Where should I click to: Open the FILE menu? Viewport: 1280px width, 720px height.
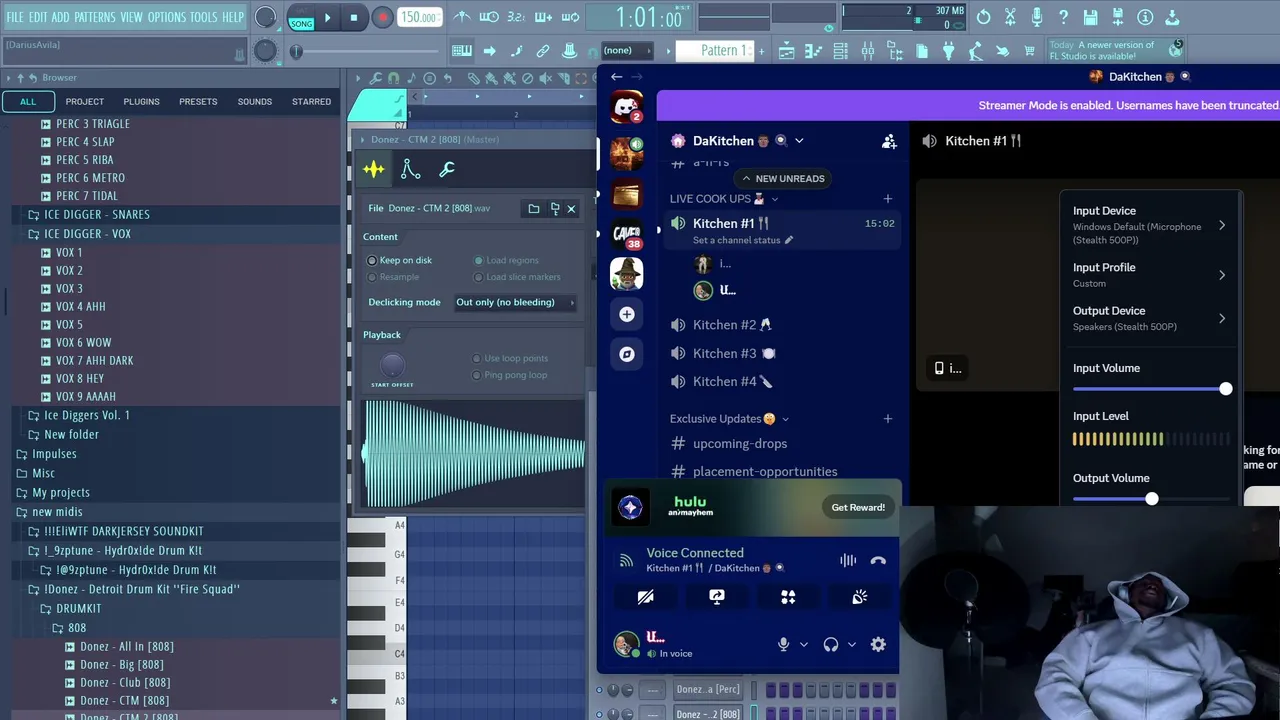15,17
